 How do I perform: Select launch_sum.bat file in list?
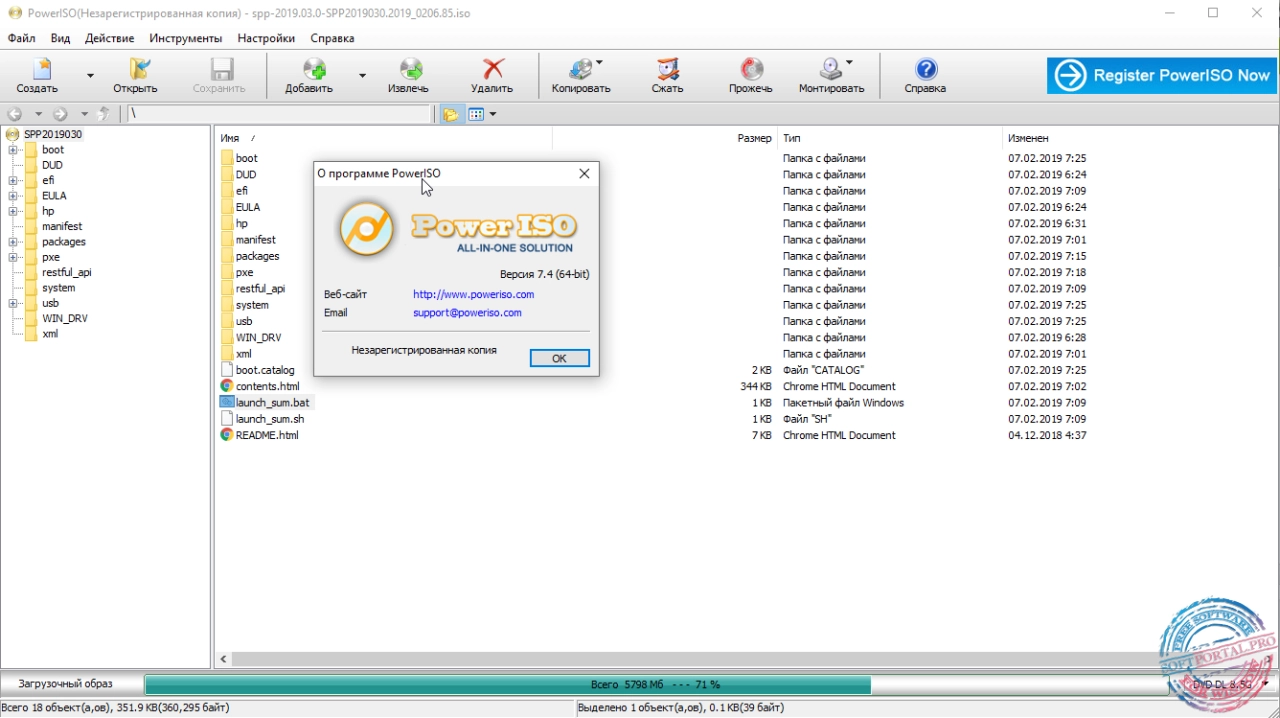(x=273, y=402)
